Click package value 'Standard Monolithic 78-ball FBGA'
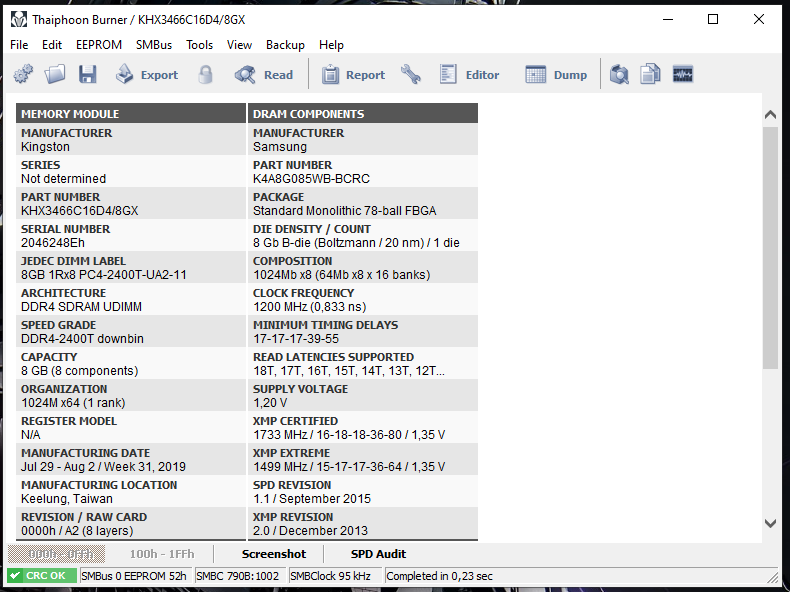 pyautogui.click(x=345, y=211)
